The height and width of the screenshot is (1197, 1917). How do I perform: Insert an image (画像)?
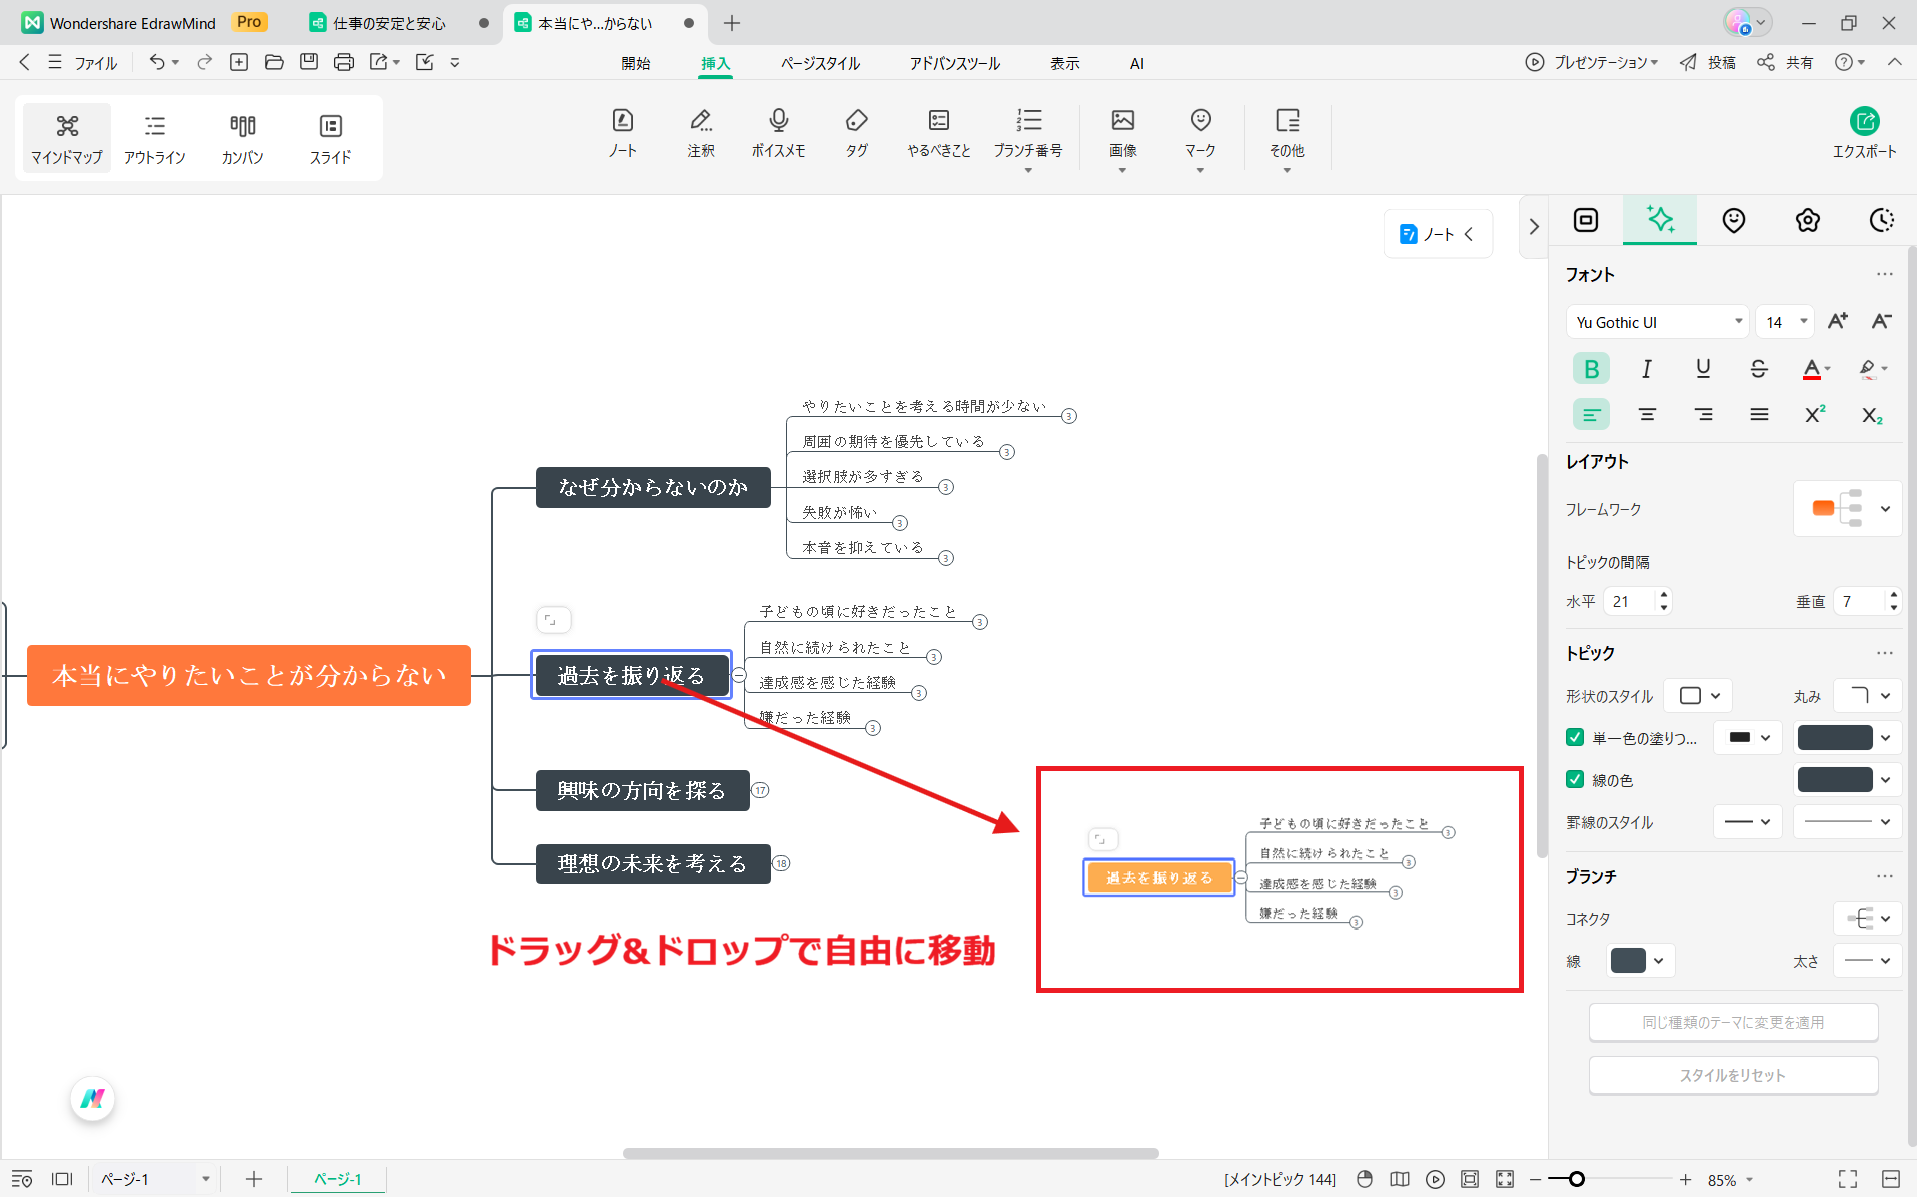[1122, 138]
